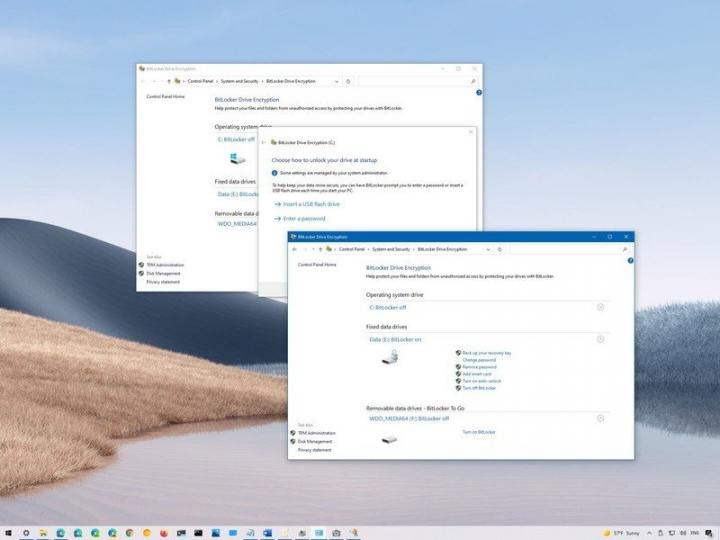This screenshot has height=540, width=720.
Task: Click Refresh button in back window address bar
Action: tap(348, 81)
